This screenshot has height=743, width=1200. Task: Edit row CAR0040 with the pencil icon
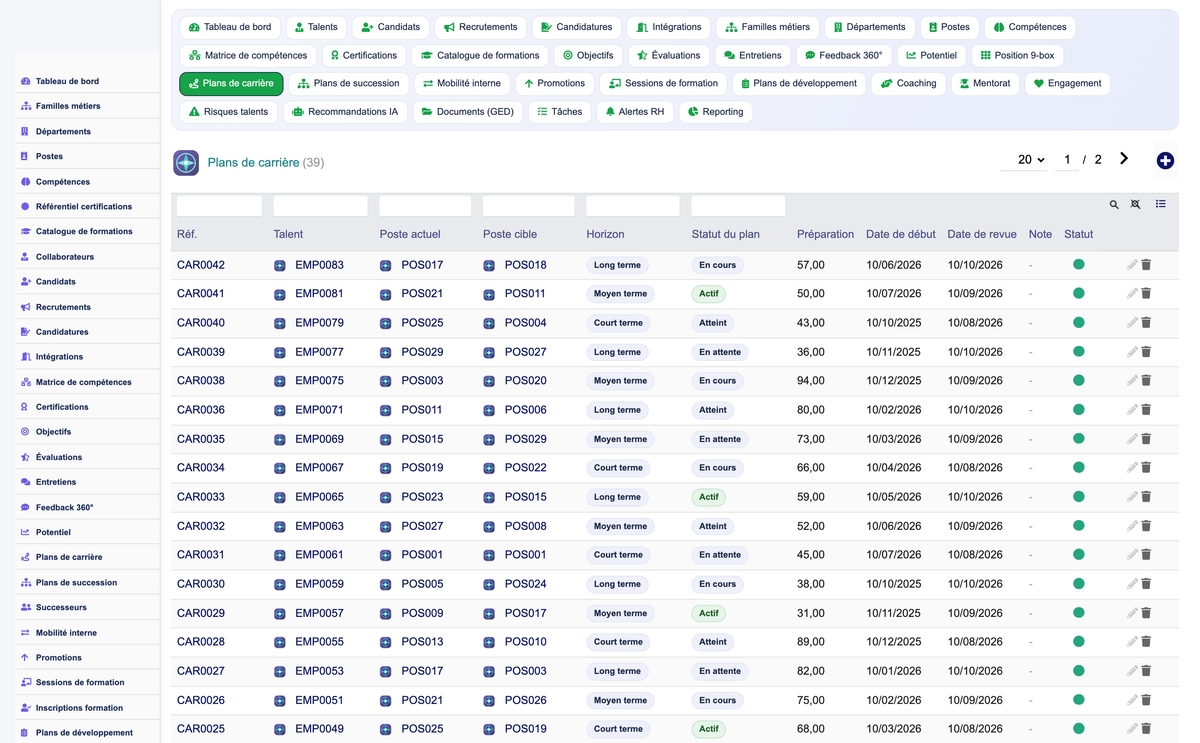pos(1132,323)
